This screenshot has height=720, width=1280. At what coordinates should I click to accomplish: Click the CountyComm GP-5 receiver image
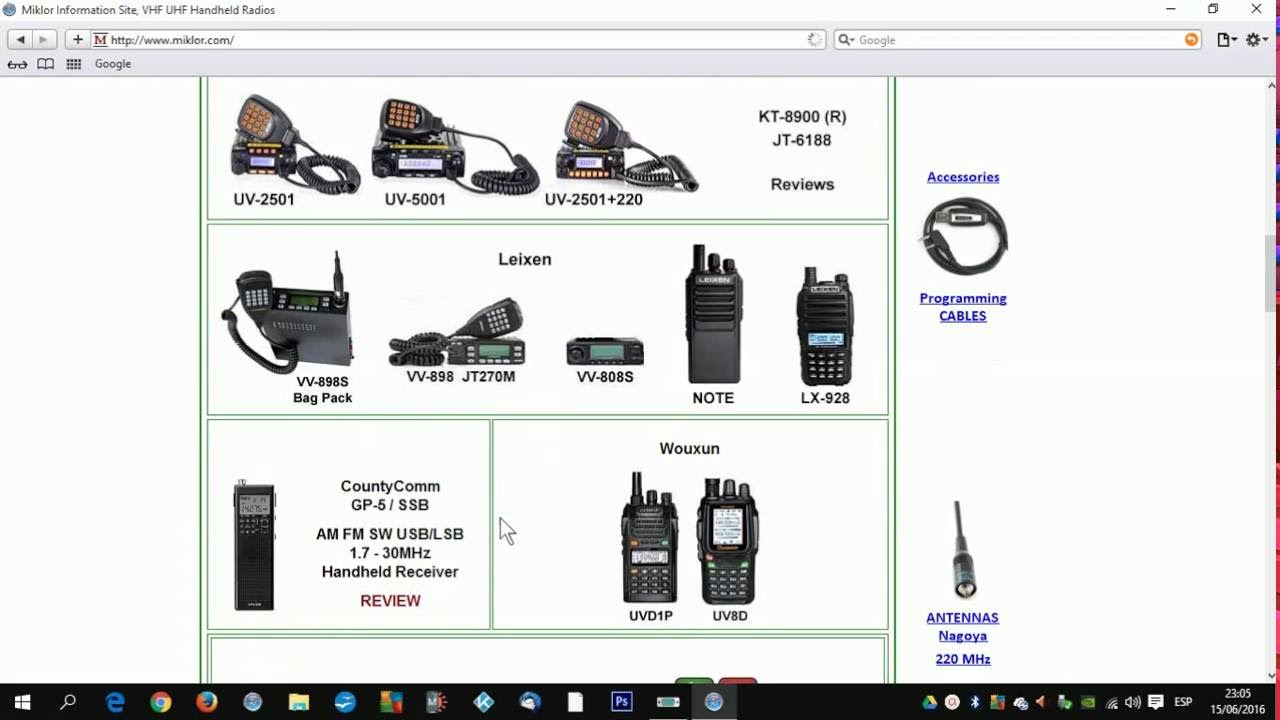click(x=254, y=545)
